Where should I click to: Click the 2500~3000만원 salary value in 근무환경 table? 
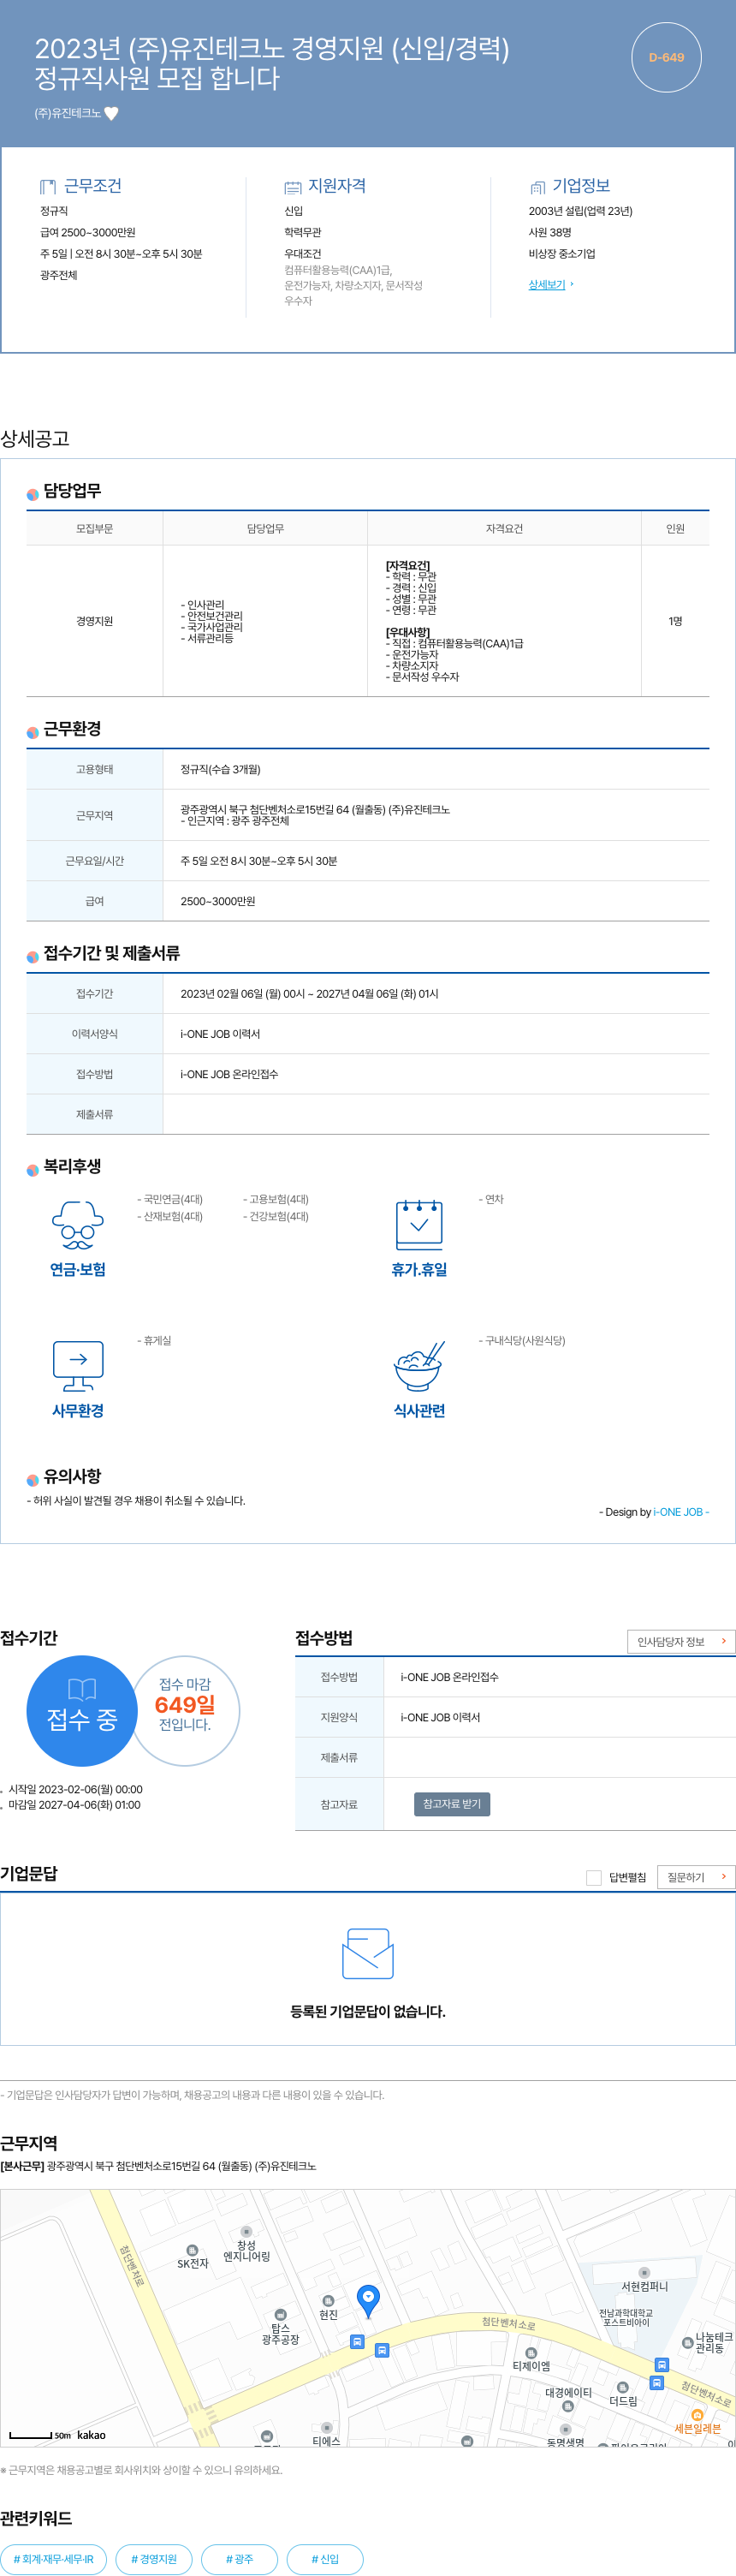click(x=218, y=901)
